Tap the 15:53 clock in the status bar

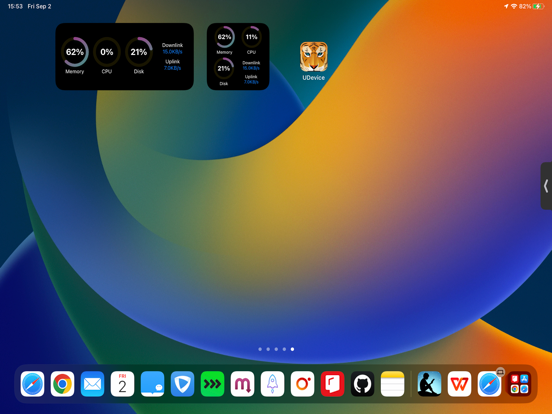tap(15, 6)
